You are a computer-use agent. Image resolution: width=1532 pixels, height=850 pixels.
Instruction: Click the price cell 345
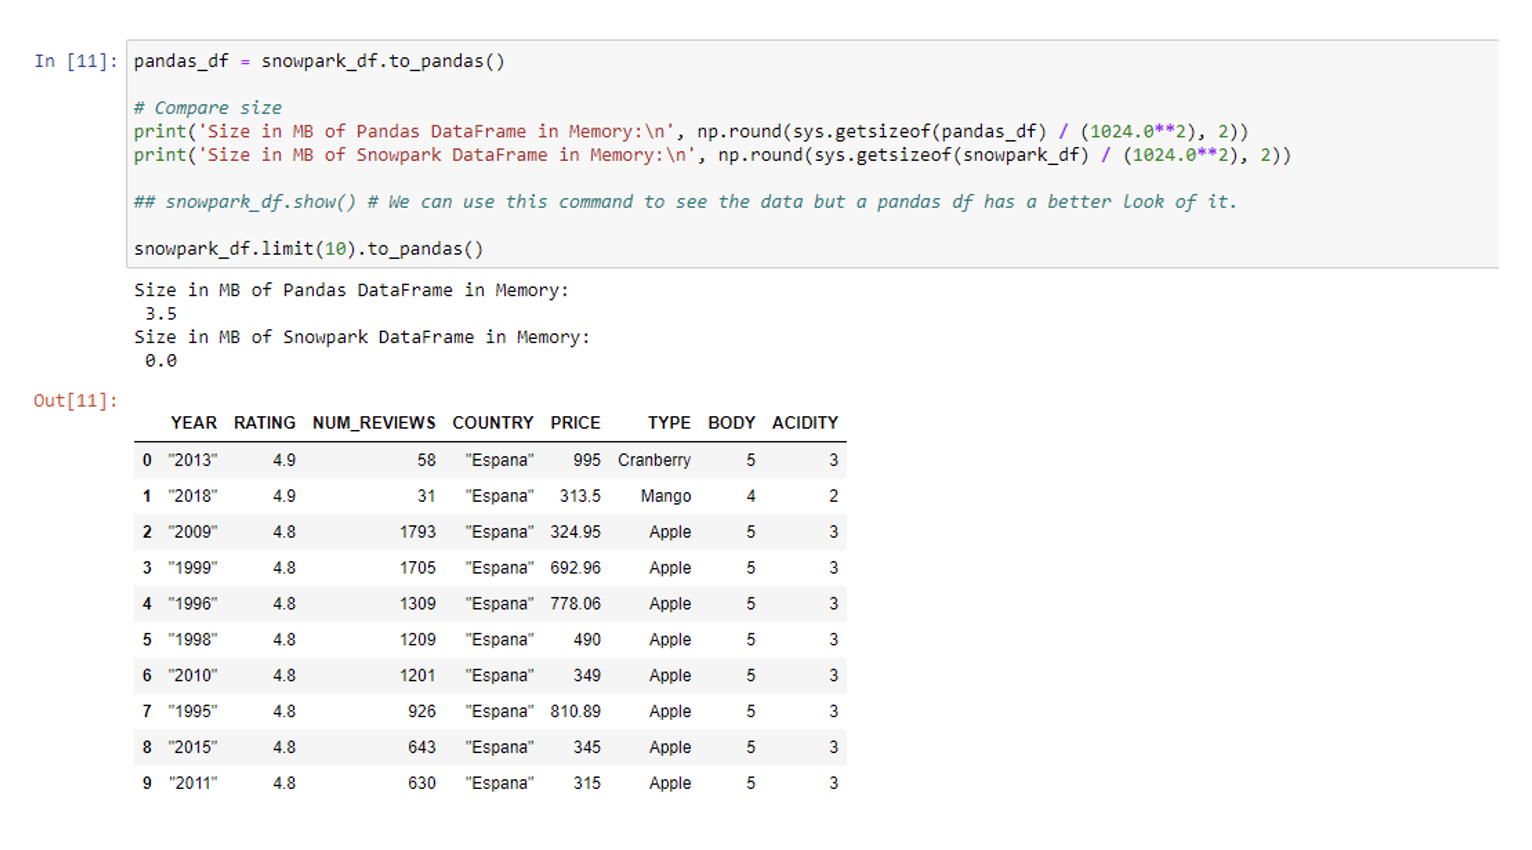pyautogui.click(x=587, y=748)
